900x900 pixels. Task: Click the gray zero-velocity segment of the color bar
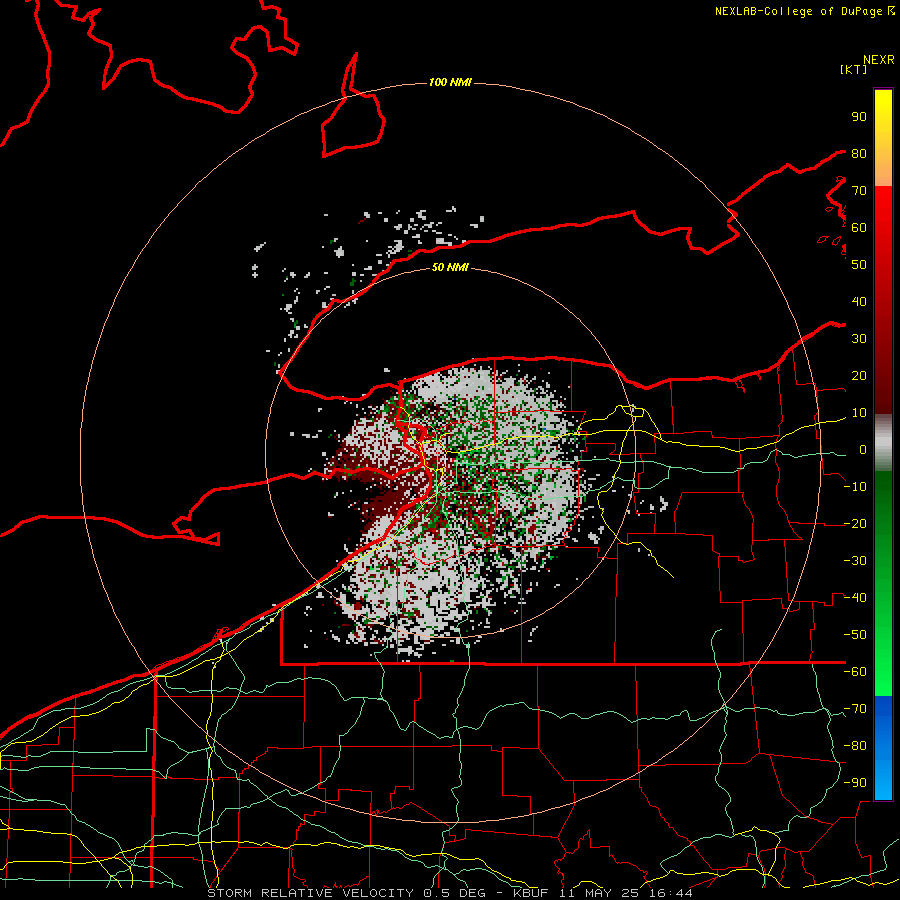[883, 443]
